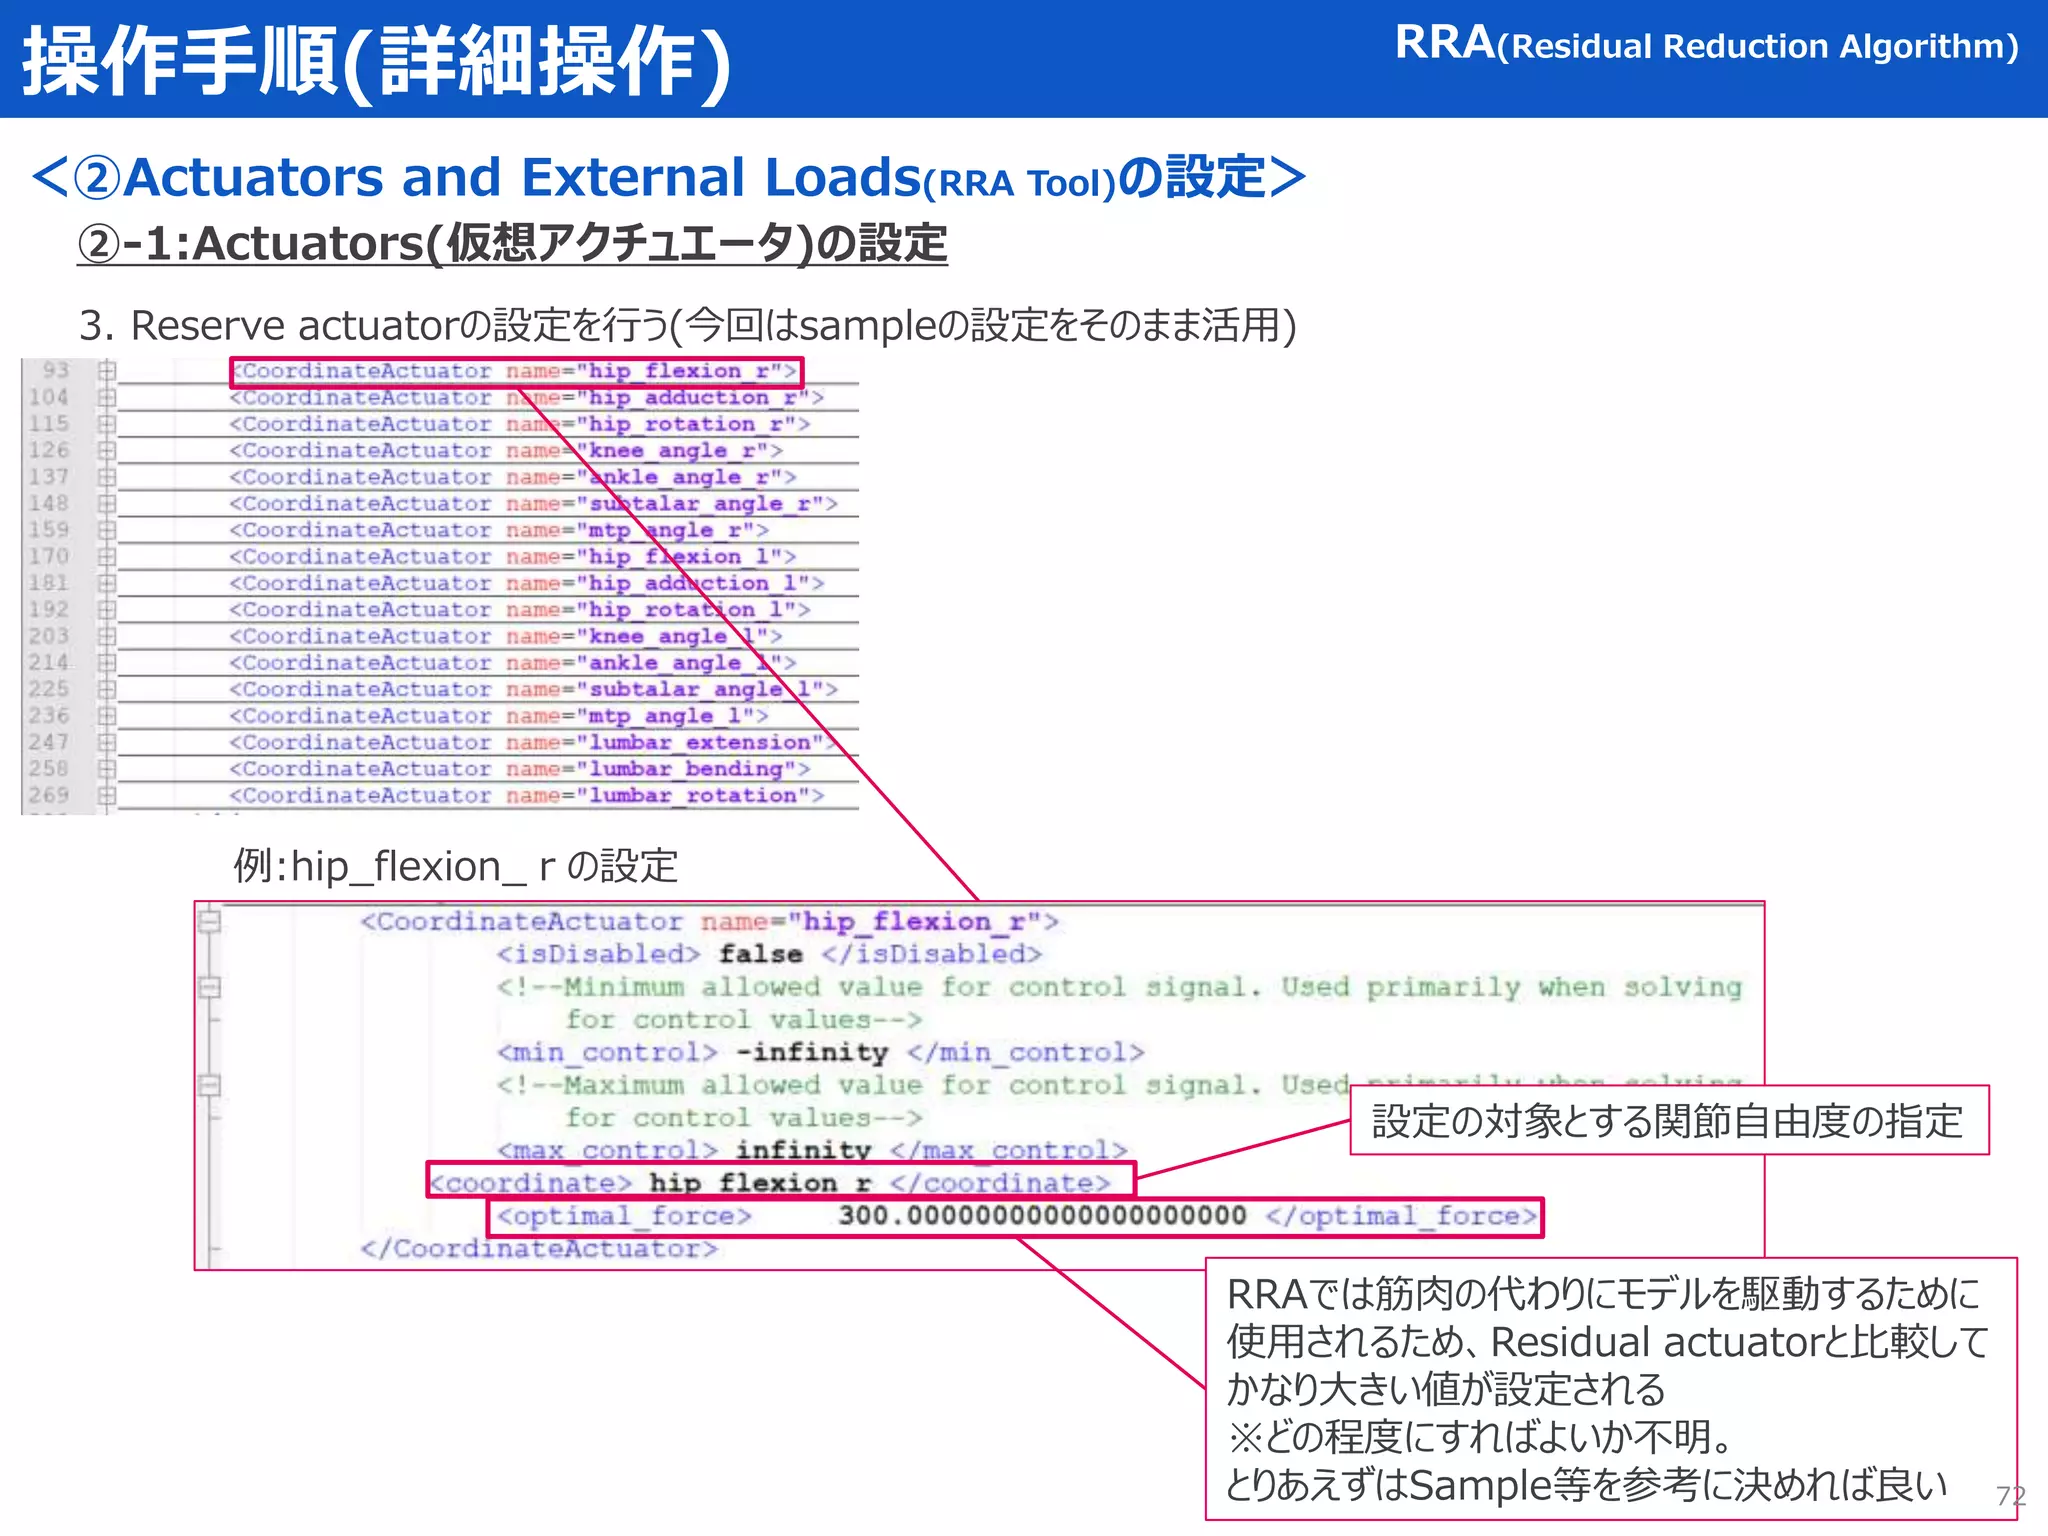
Task: Click line number 93 in the gutter
Action: click(55, 371)
